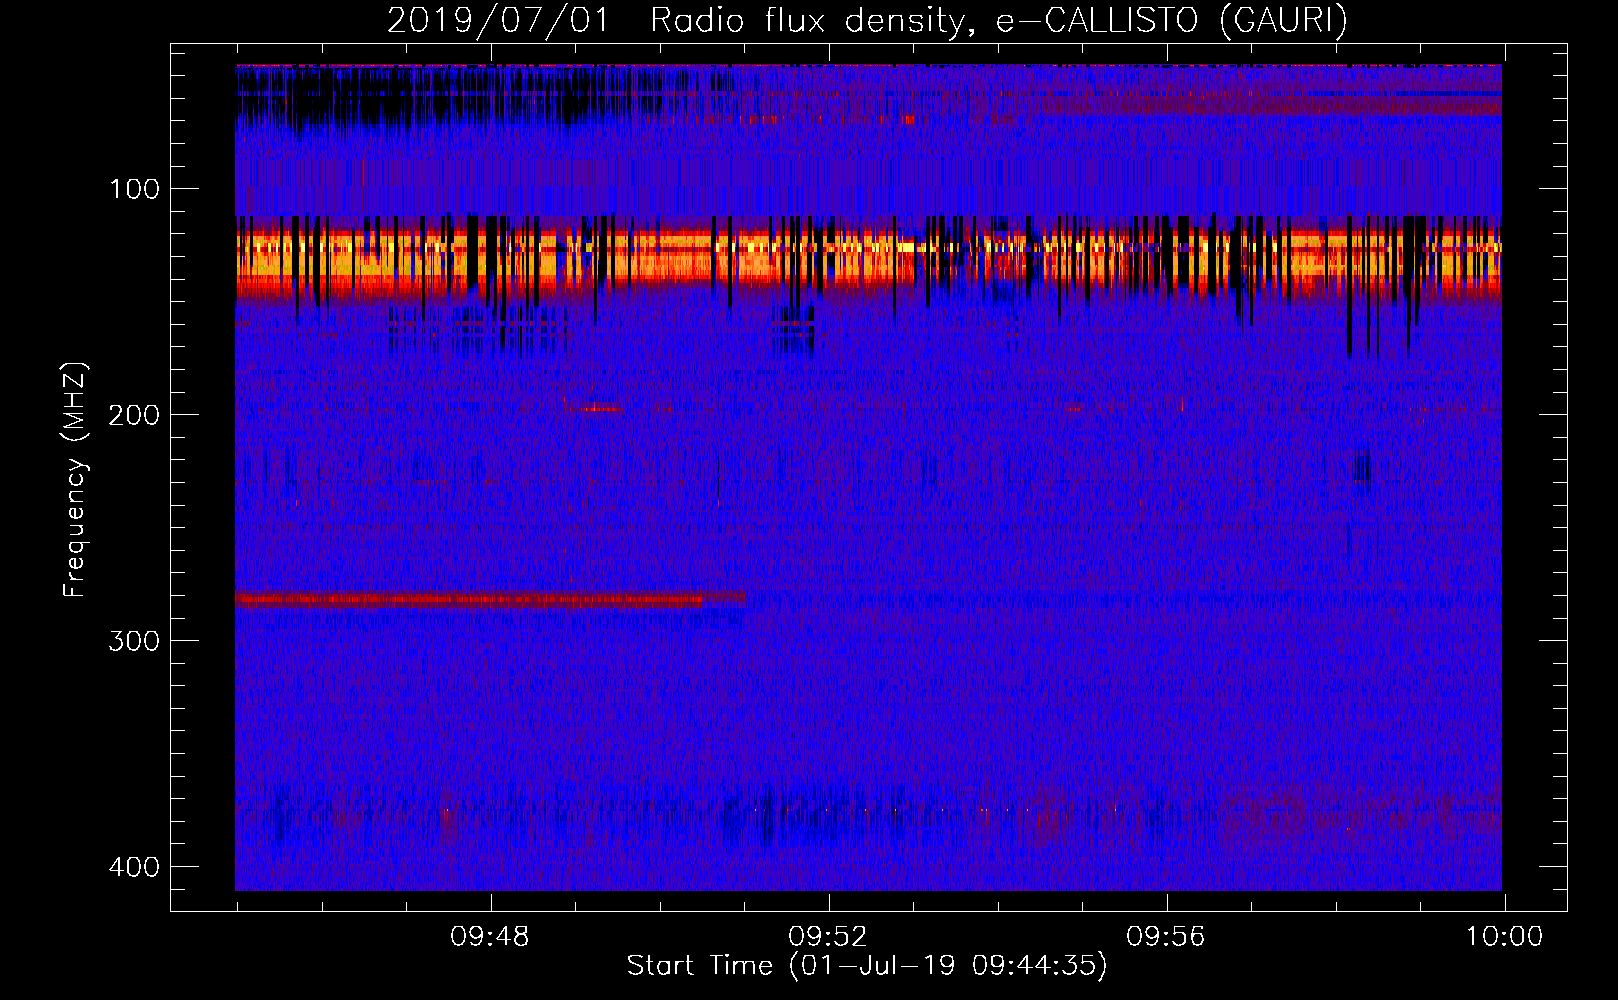
Task: Click the 09:56 time tick label
Action: 1166,937
